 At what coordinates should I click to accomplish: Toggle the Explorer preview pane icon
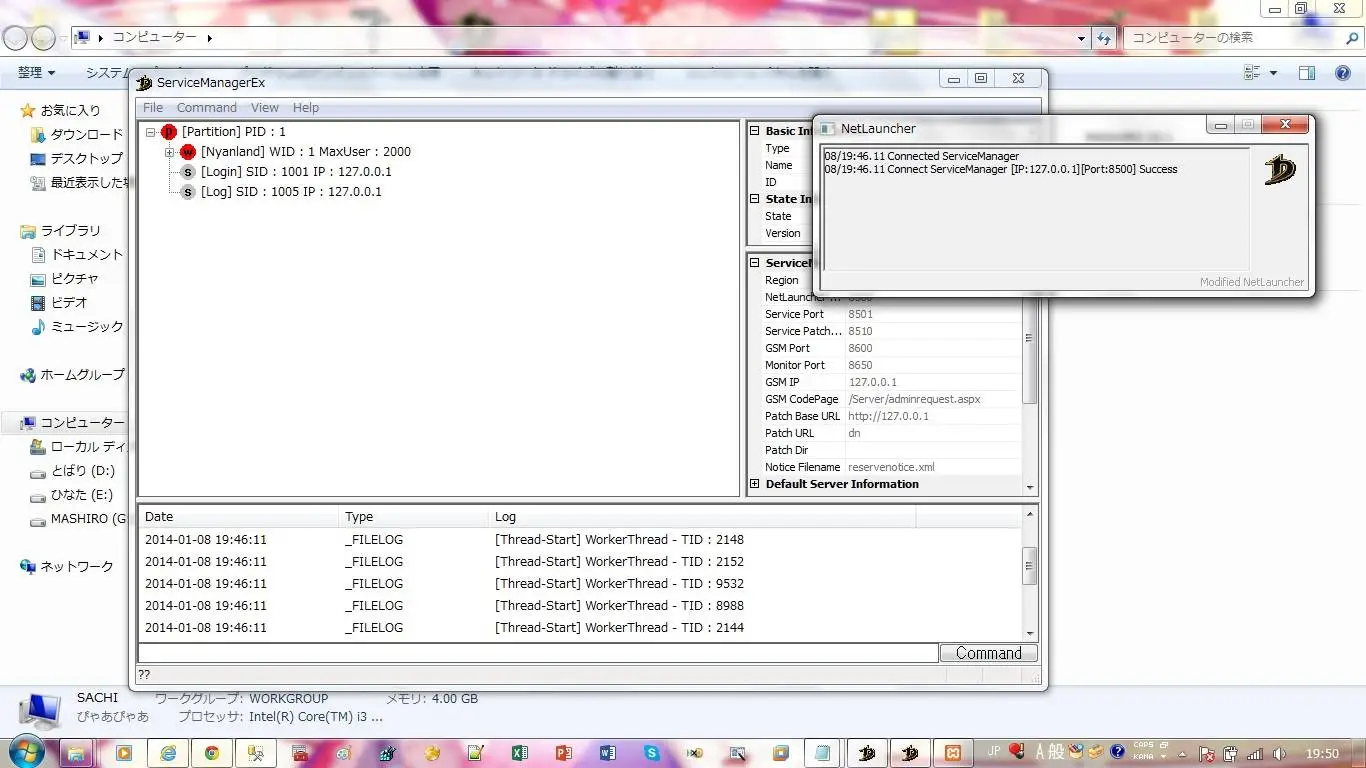[x=1307, y=73]
